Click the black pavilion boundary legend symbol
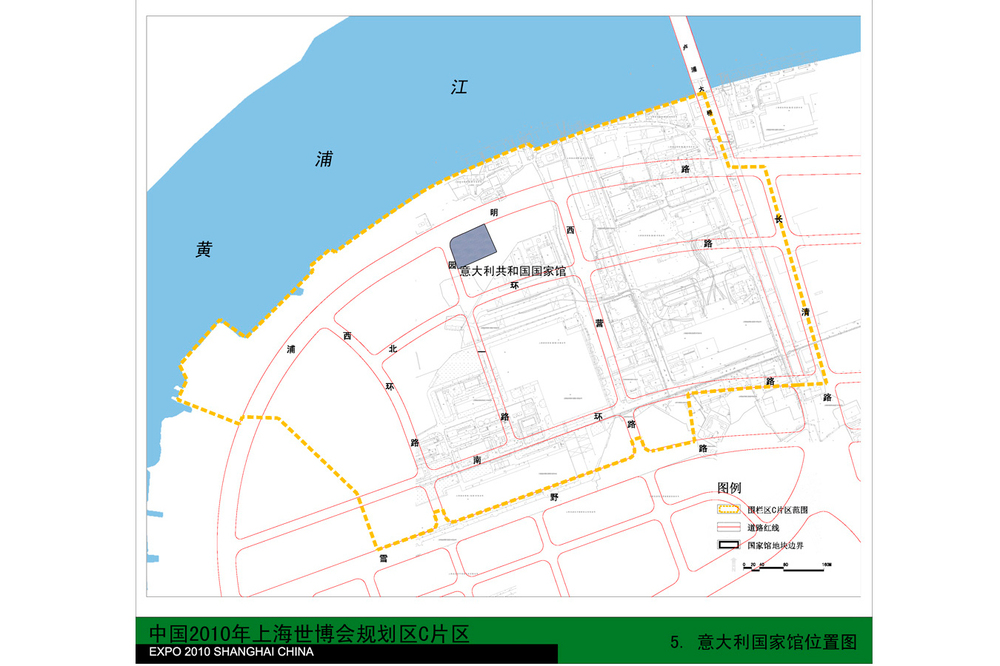The width and height of the screenshot is (1000, 666). [x=730, y=546]
